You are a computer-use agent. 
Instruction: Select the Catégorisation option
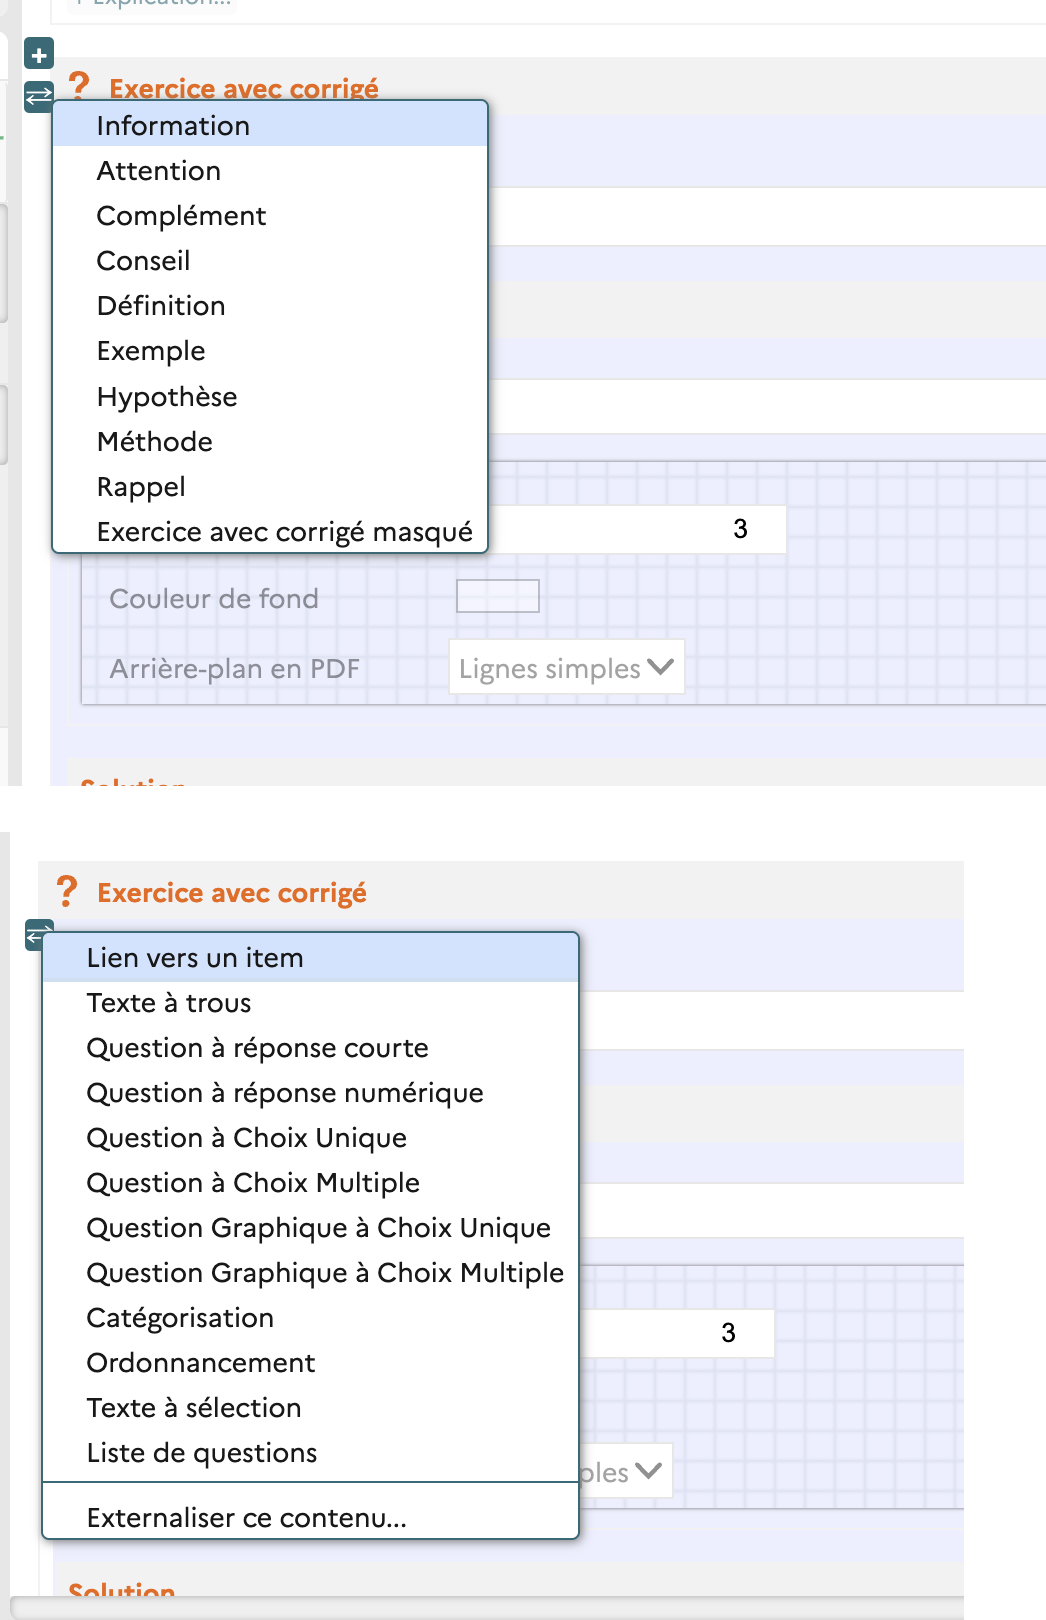(x=180, y=1318)
